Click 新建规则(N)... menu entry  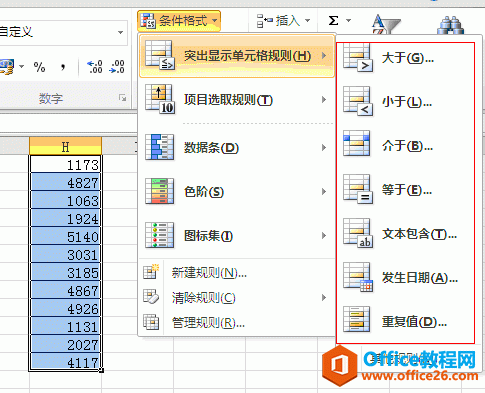pos(237,273)
